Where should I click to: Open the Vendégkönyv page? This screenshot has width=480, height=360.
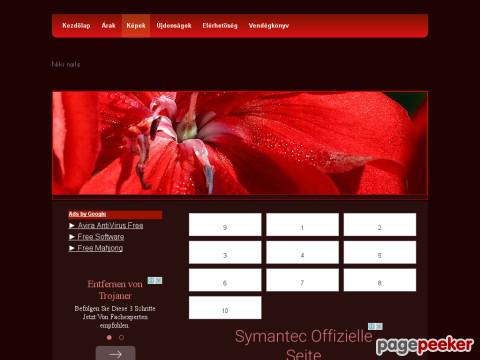pyautogui.click(x=269, y=26)
